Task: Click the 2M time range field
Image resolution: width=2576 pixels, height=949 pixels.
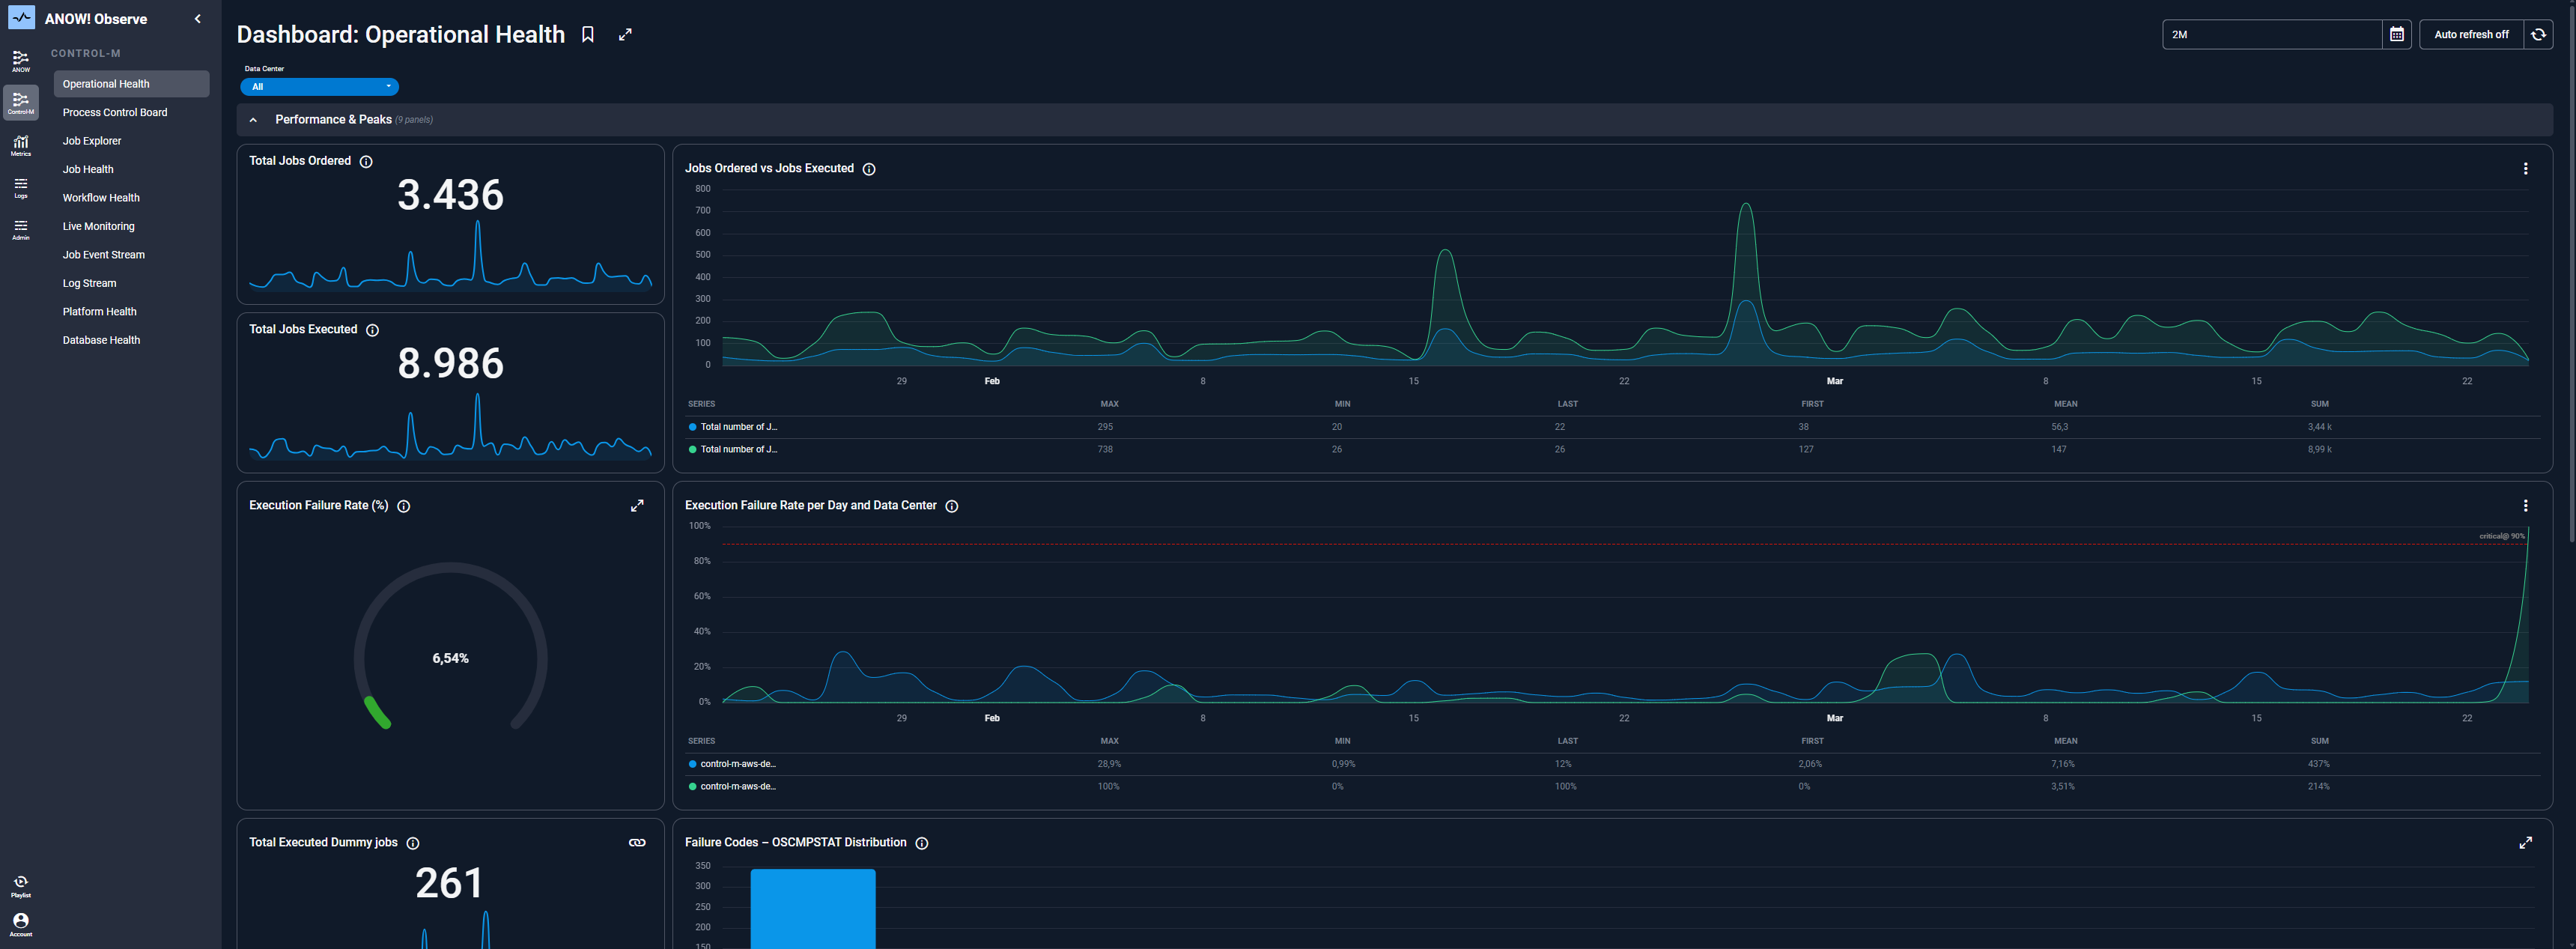Action: coord(2270,35)
